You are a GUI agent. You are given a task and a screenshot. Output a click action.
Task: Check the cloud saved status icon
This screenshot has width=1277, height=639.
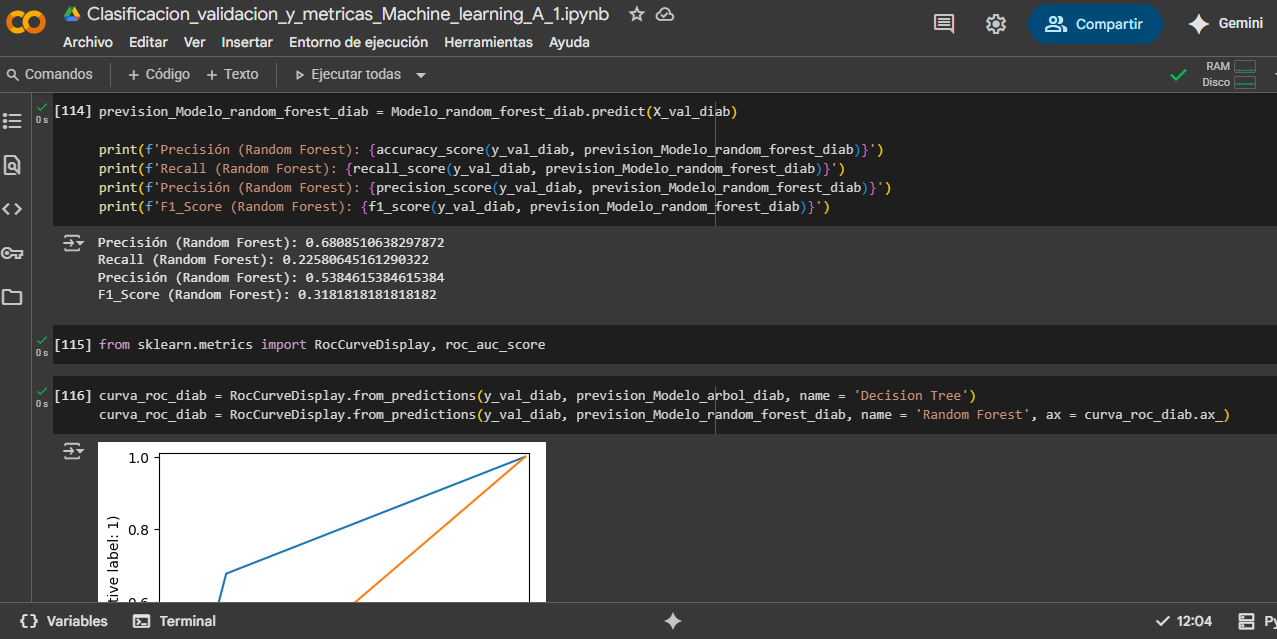pyautogui.click(x=664, y=14)
